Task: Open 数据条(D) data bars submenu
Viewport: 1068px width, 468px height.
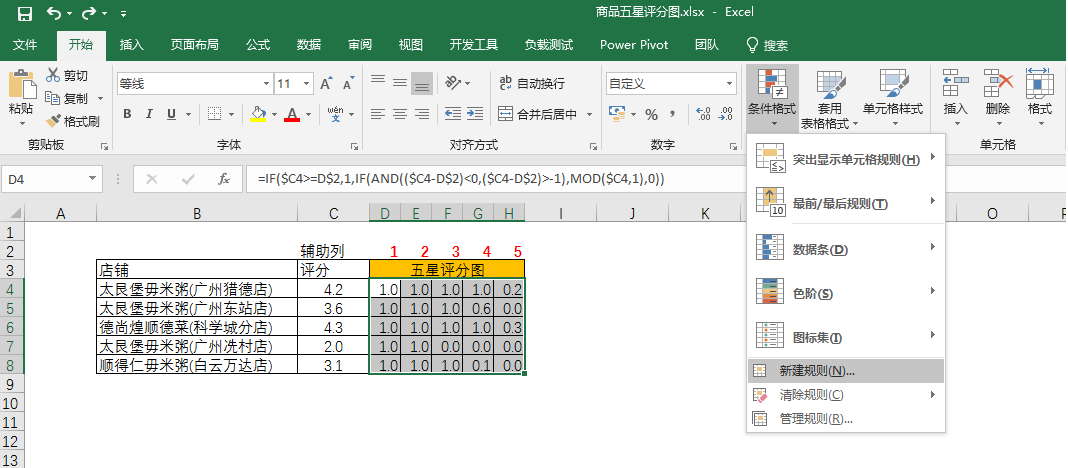Action: (846, 249)
